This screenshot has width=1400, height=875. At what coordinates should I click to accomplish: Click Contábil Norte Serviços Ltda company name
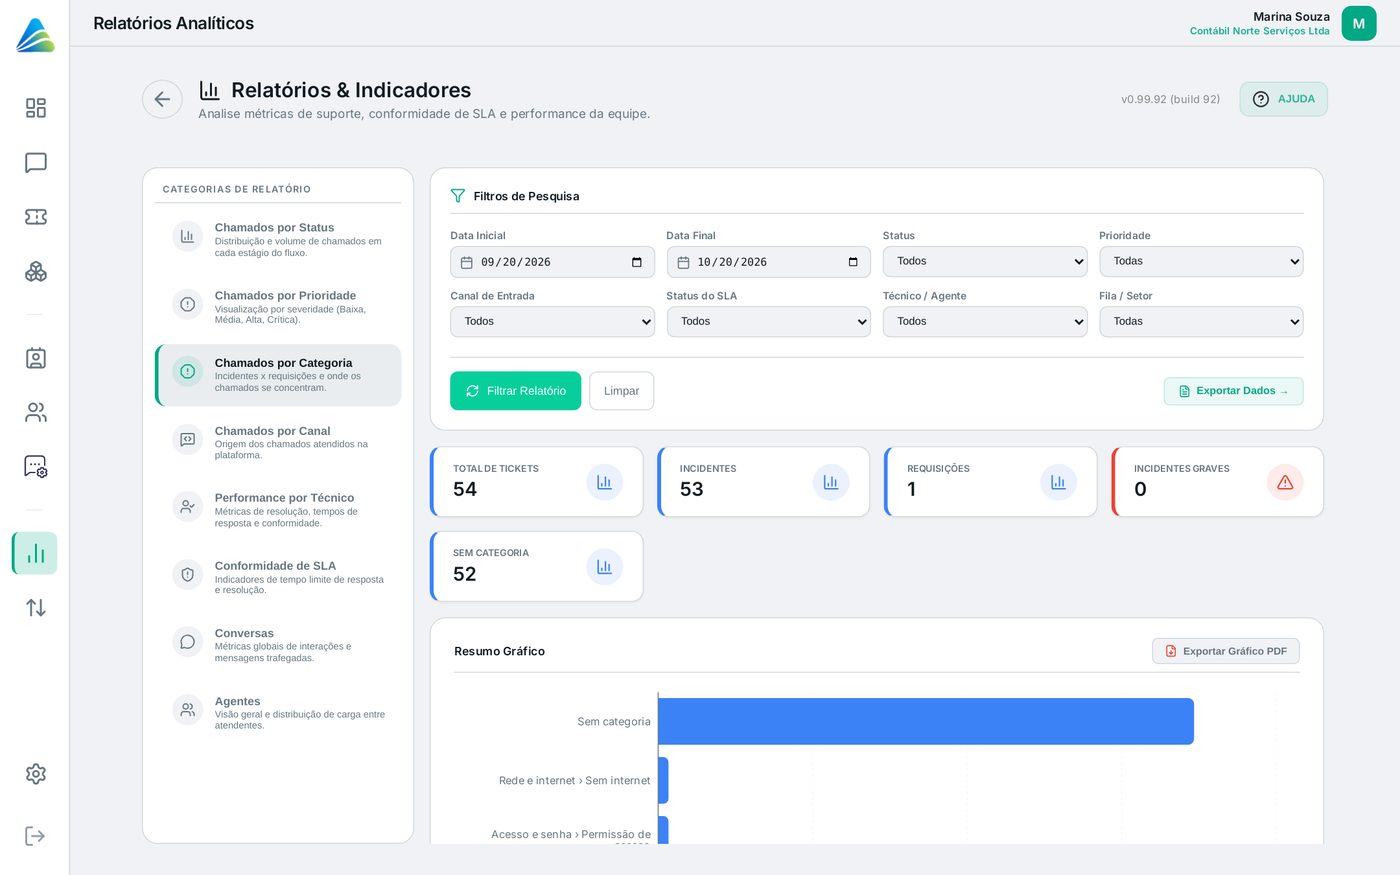1260,31
